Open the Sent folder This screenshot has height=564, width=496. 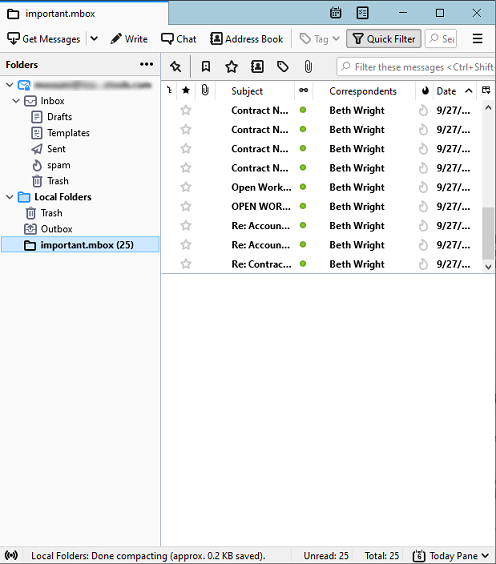click(56, 149)
